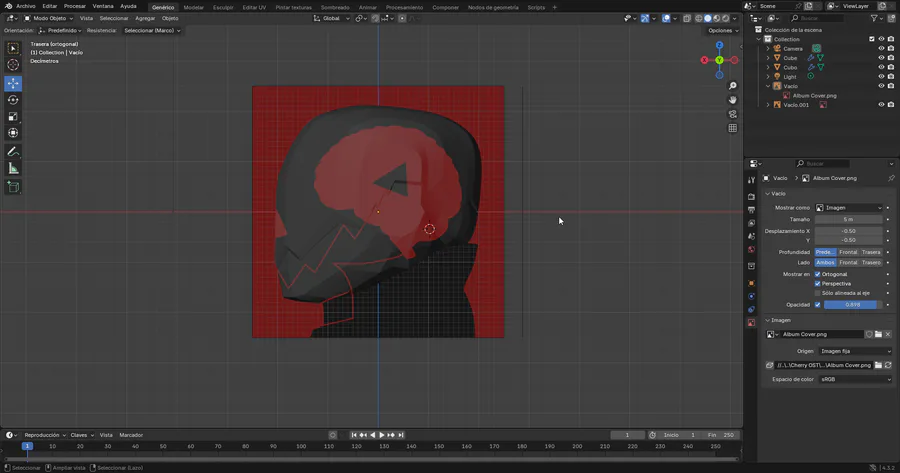
Task: Open the Origen Imagen fija dropdown
Action: (855, 351)
